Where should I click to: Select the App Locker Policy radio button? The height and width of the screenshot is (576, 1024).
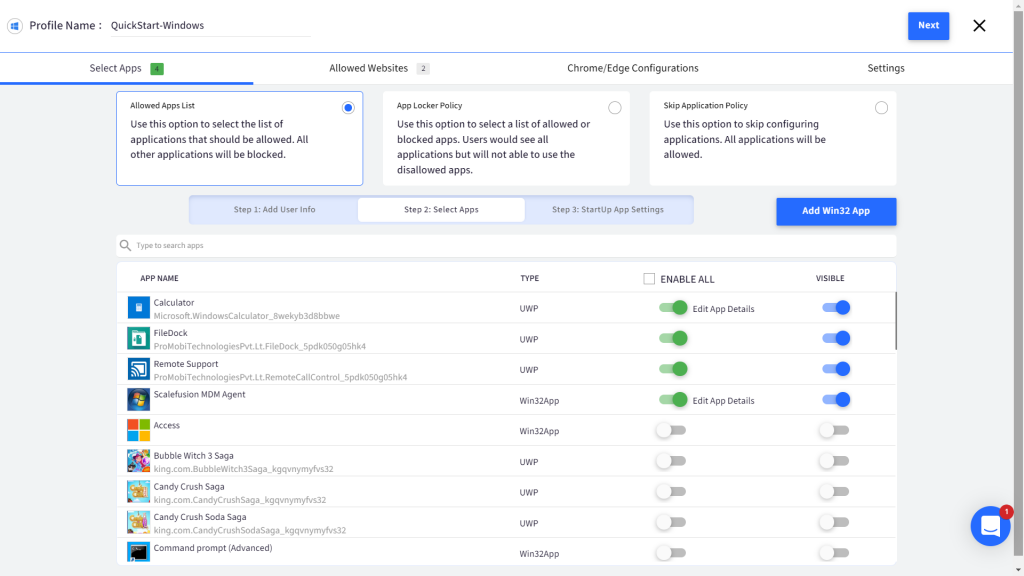point(615,108)
